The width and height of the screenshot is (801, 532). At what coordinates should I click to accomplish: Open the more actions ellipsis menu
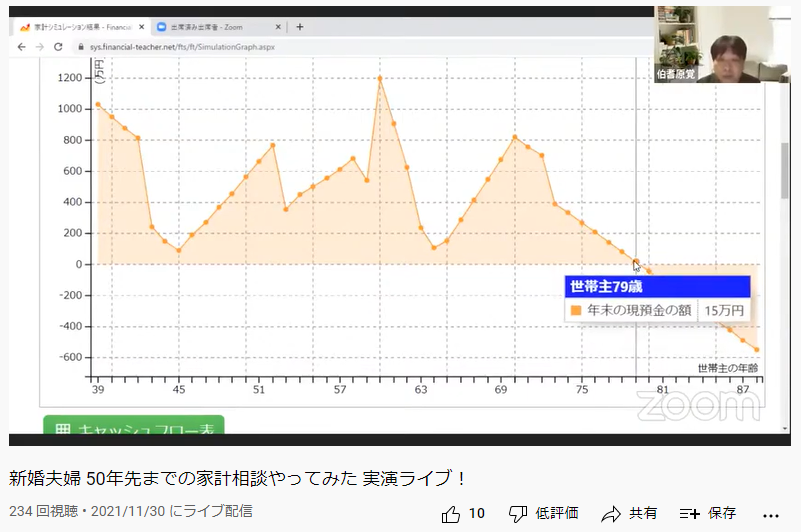770,516
